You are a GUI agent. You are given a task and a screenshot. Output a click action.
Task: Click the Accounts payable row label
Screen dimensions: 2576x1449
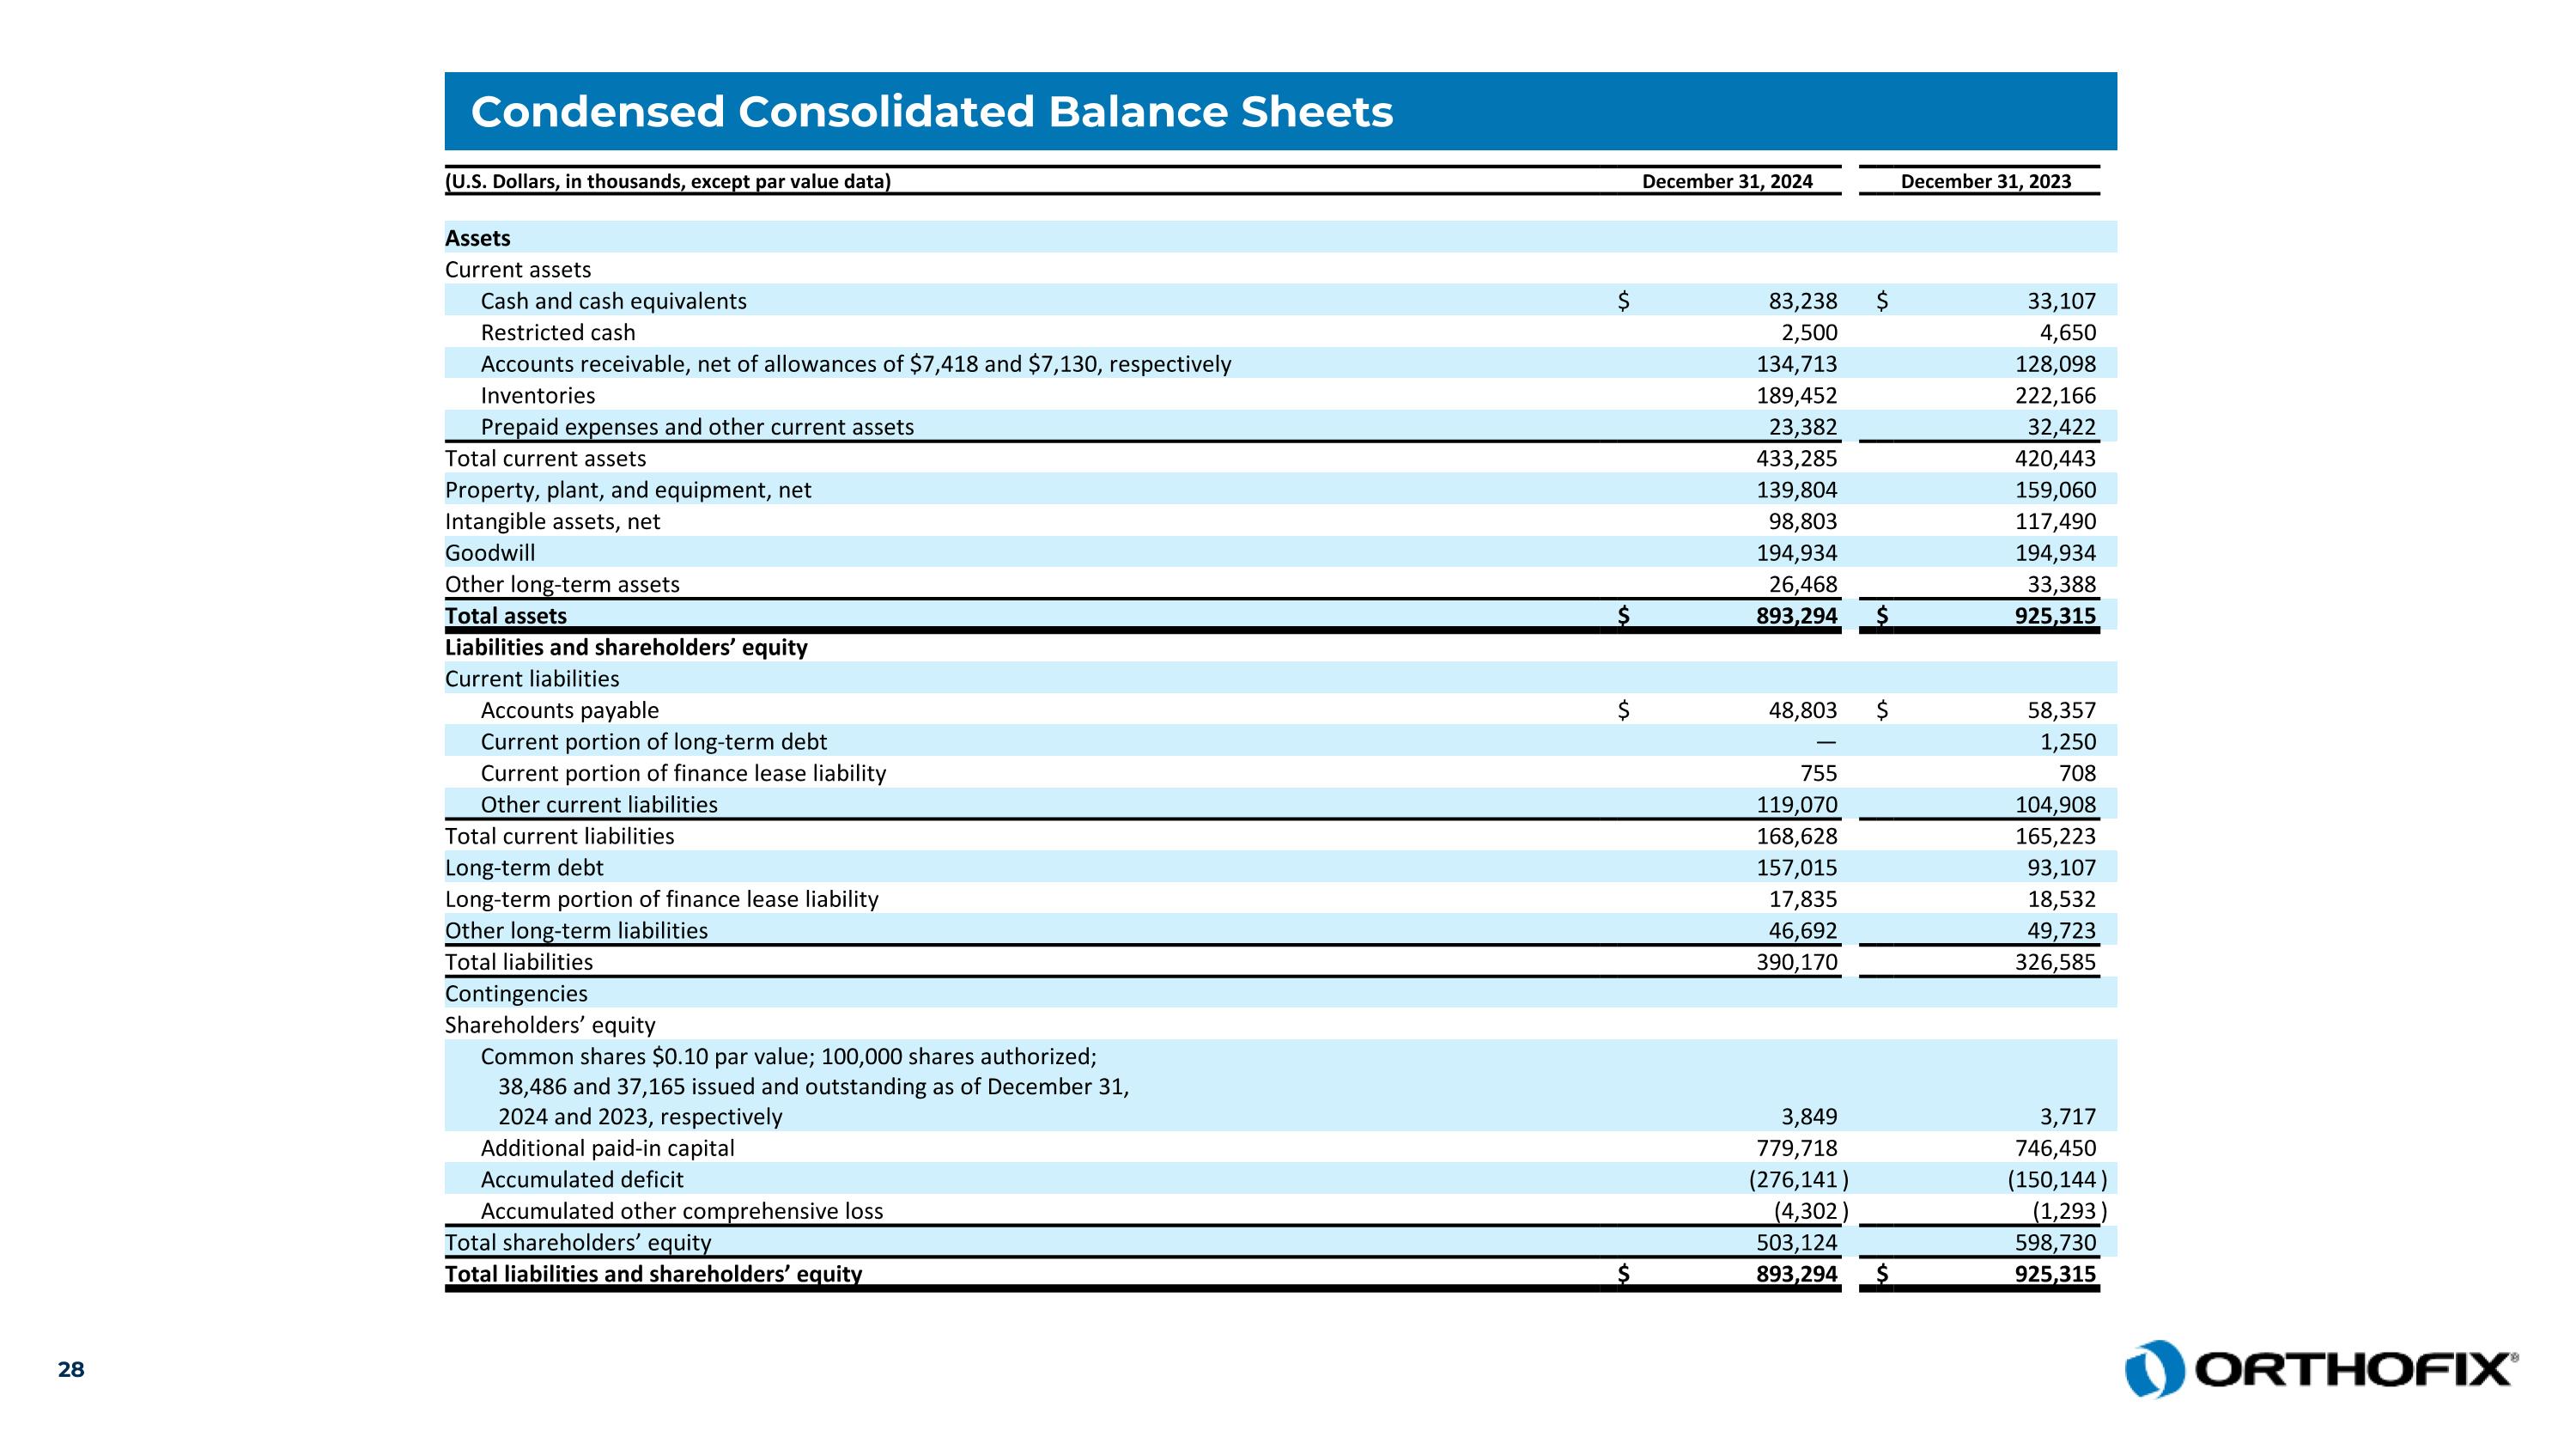tap(569, 710)
